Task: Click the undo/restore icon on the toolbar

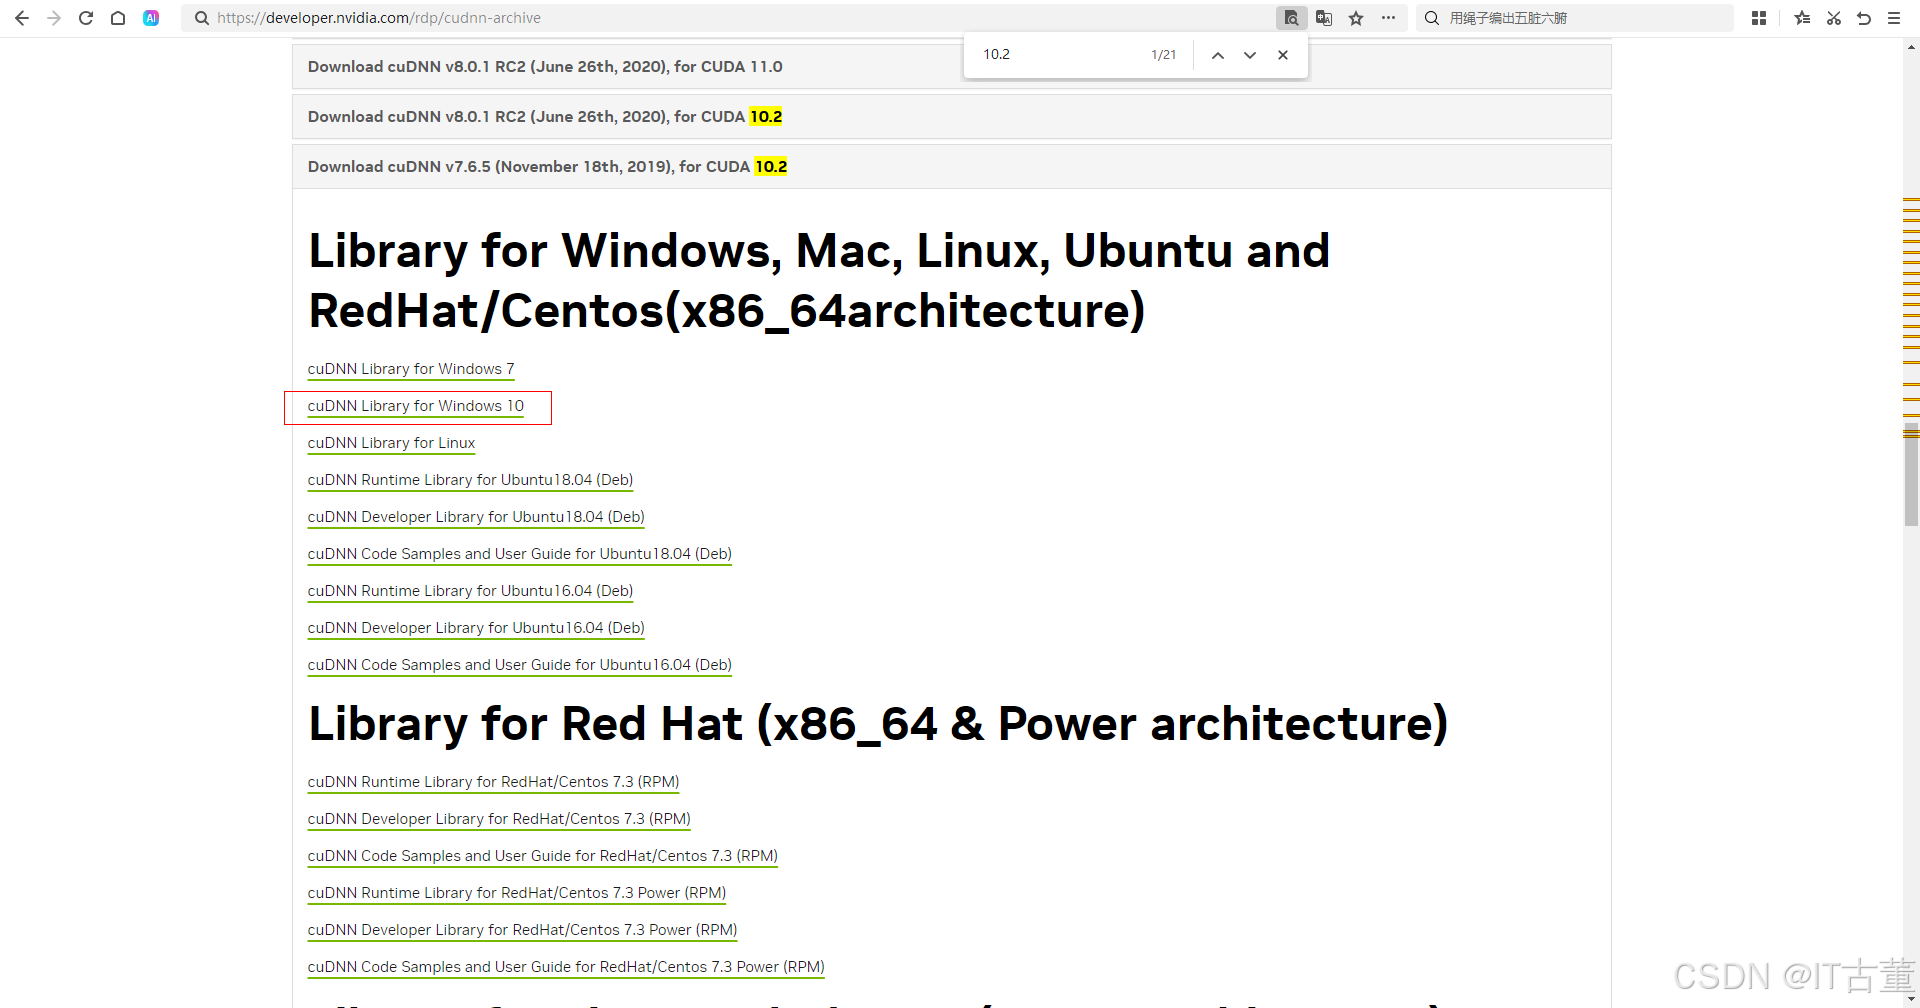Action: [x=1864, y=17]
